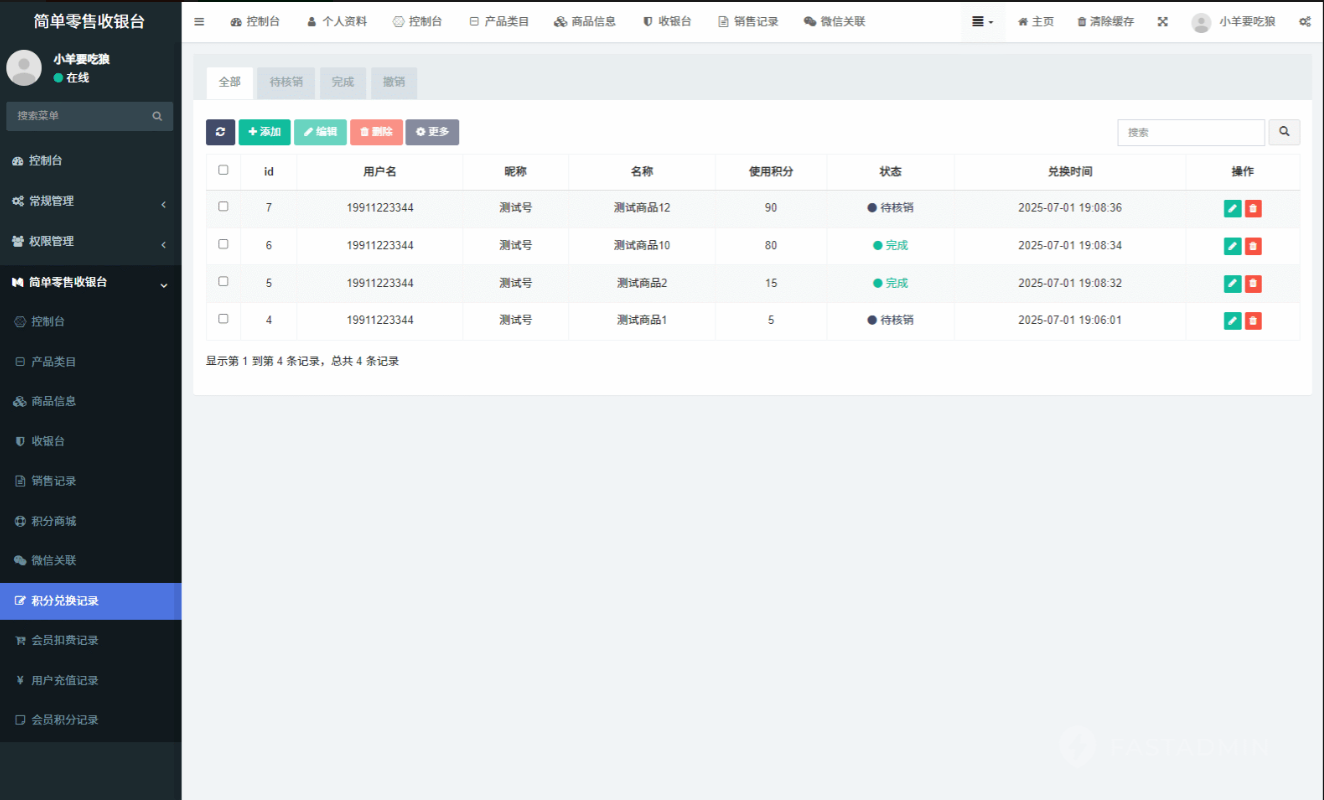This screenshot has height=800, width=1324.
Task: Open 会员扣费记录 in the sidebar
Action: click(64, 640)
